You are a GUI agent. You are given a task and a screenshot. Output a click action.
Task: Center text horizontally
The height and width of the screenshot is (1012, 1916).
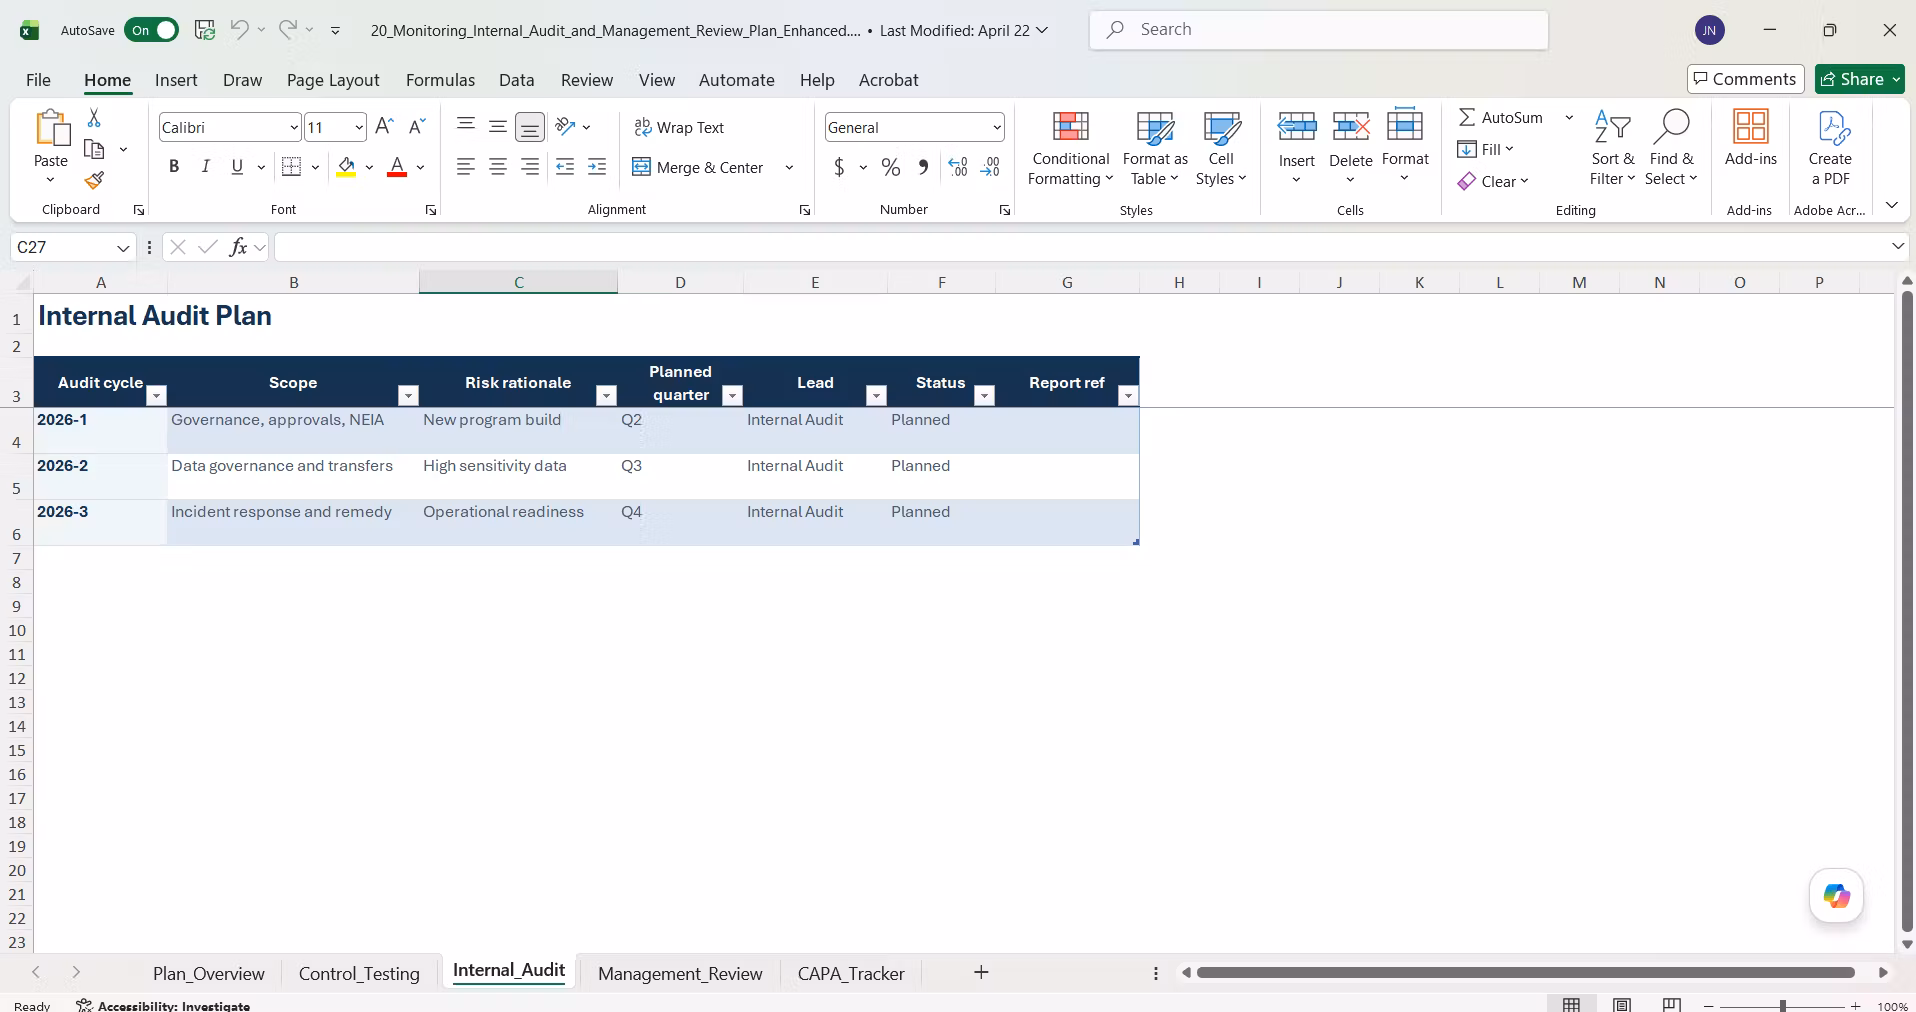(x=498, y=167)
